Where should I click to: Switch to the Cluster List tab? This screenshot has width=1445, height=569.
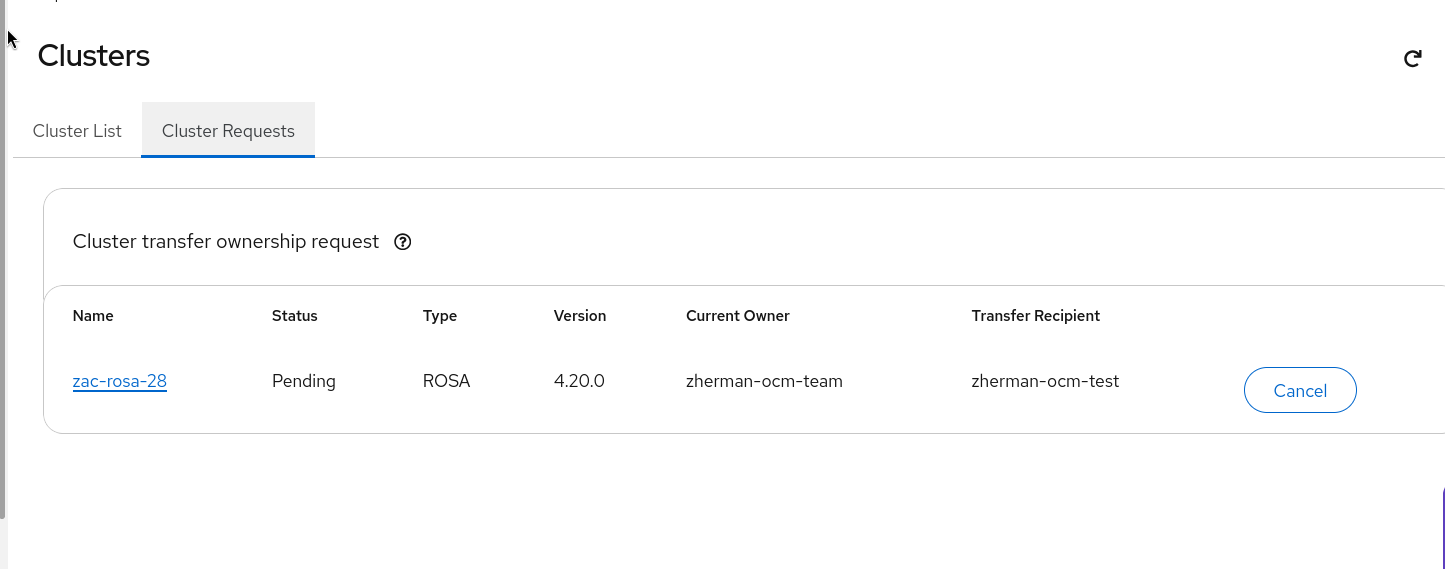pos(77,131)
